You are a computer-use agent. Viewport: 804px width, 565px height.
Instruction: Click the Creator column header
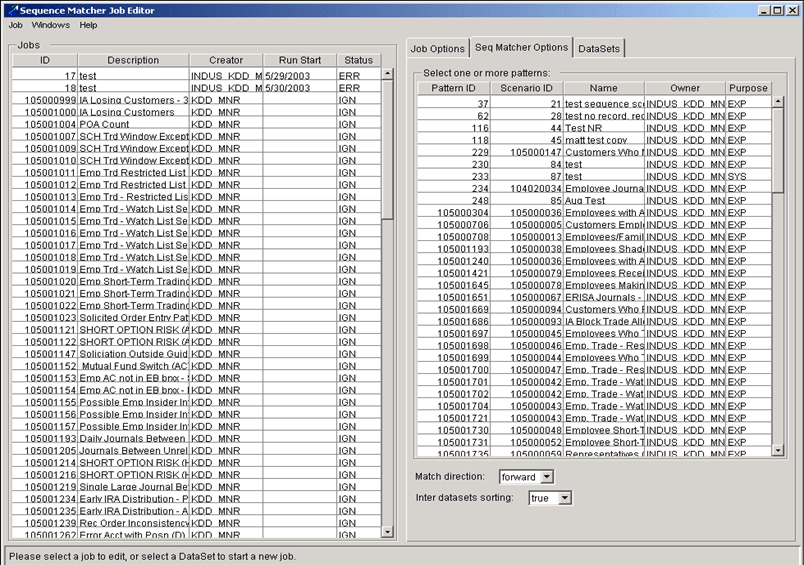[226, 60]
